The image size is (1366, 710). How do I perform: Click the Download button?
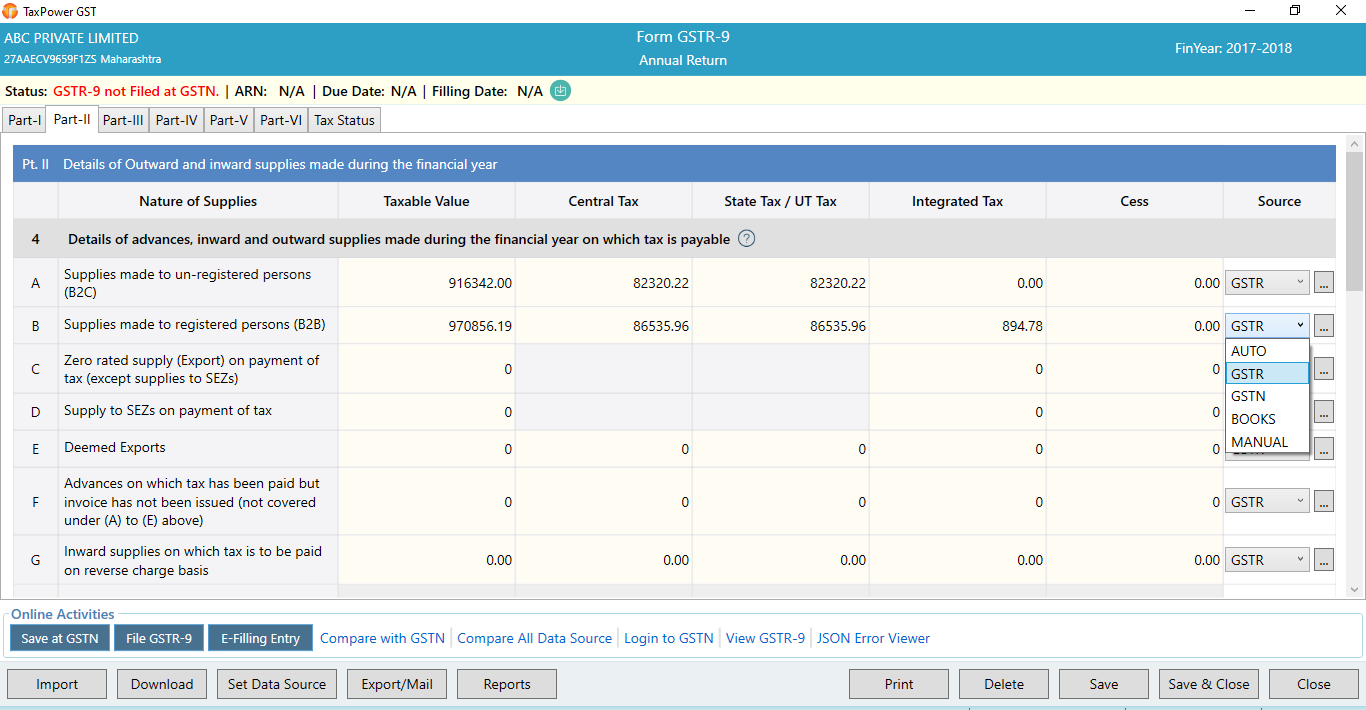162,684
